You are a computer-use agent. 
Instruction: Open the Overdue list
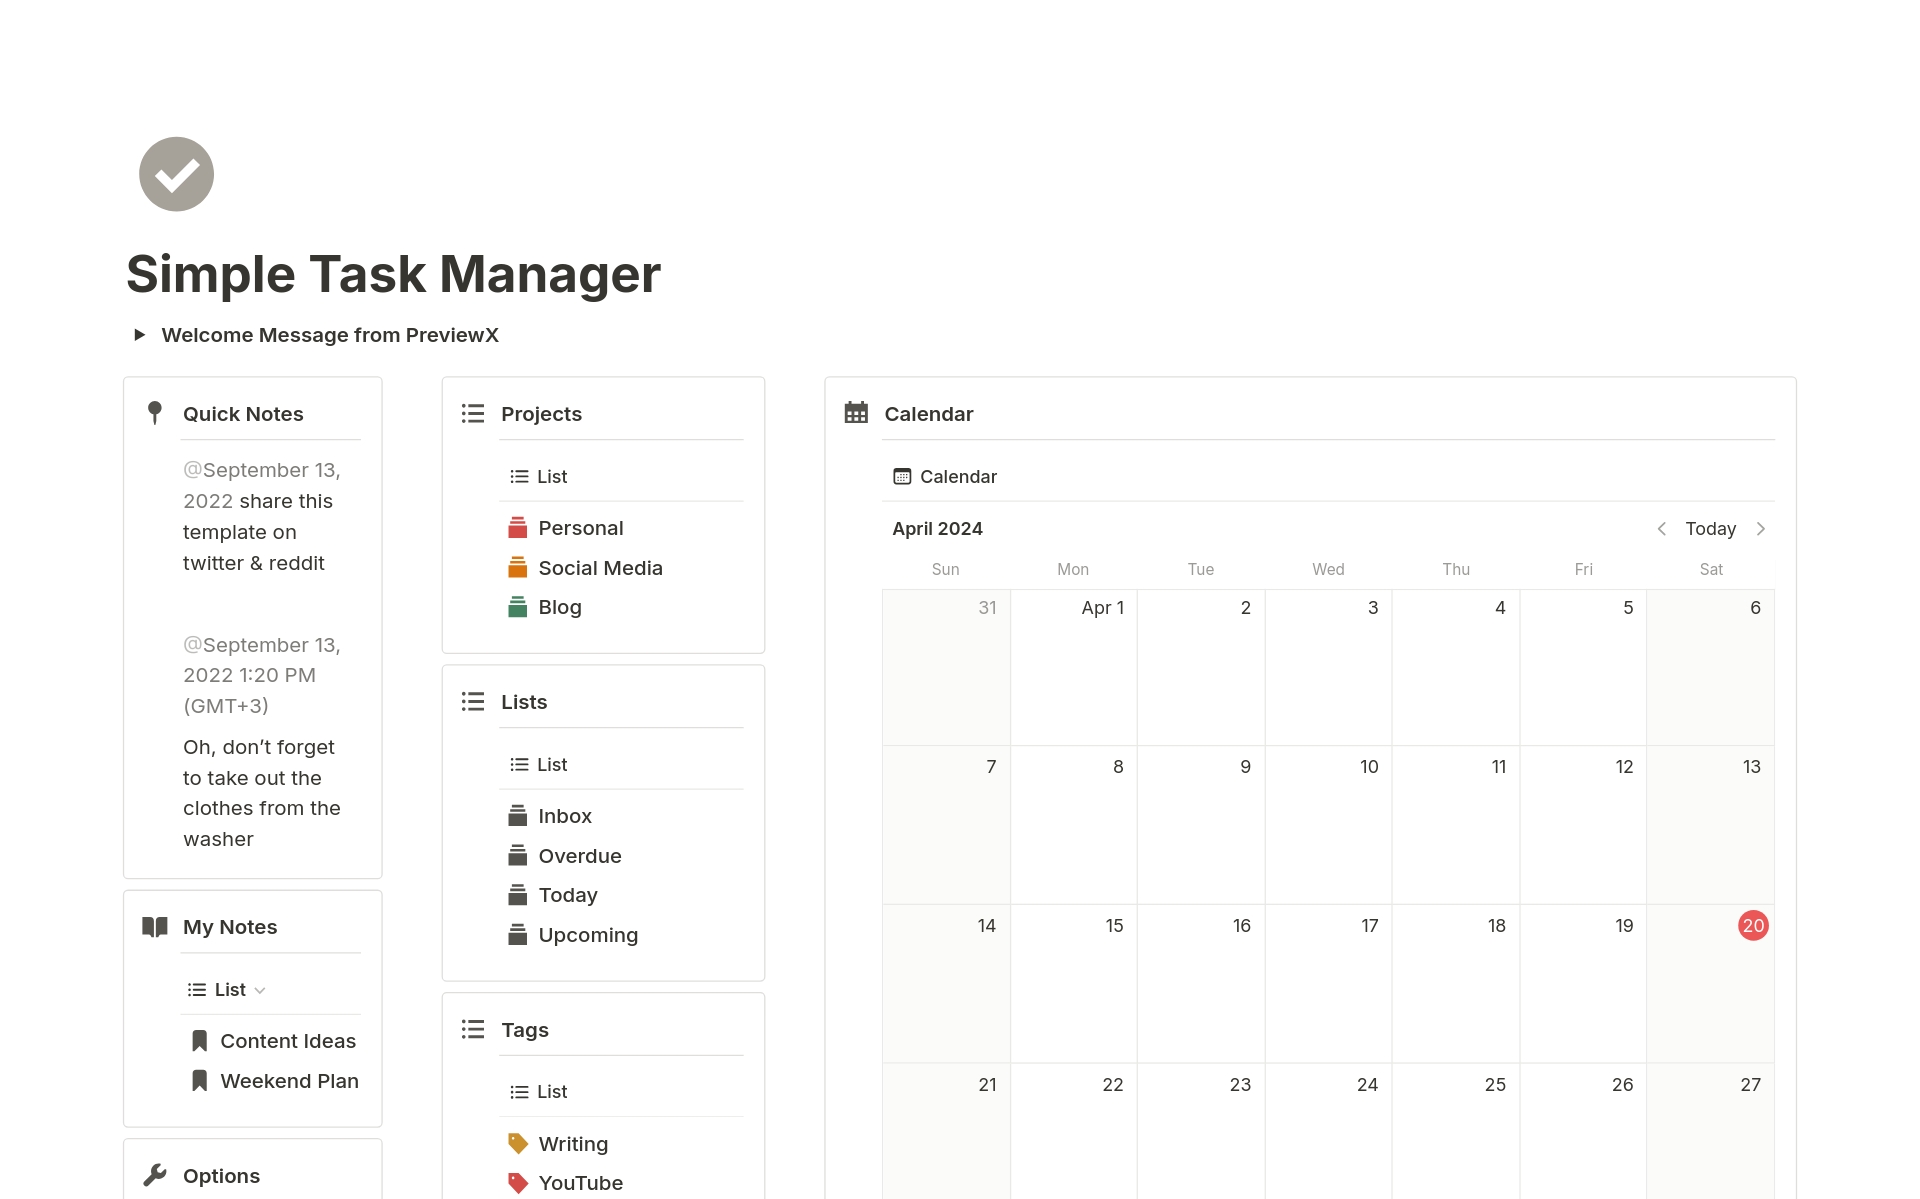(x=579, y=856)
